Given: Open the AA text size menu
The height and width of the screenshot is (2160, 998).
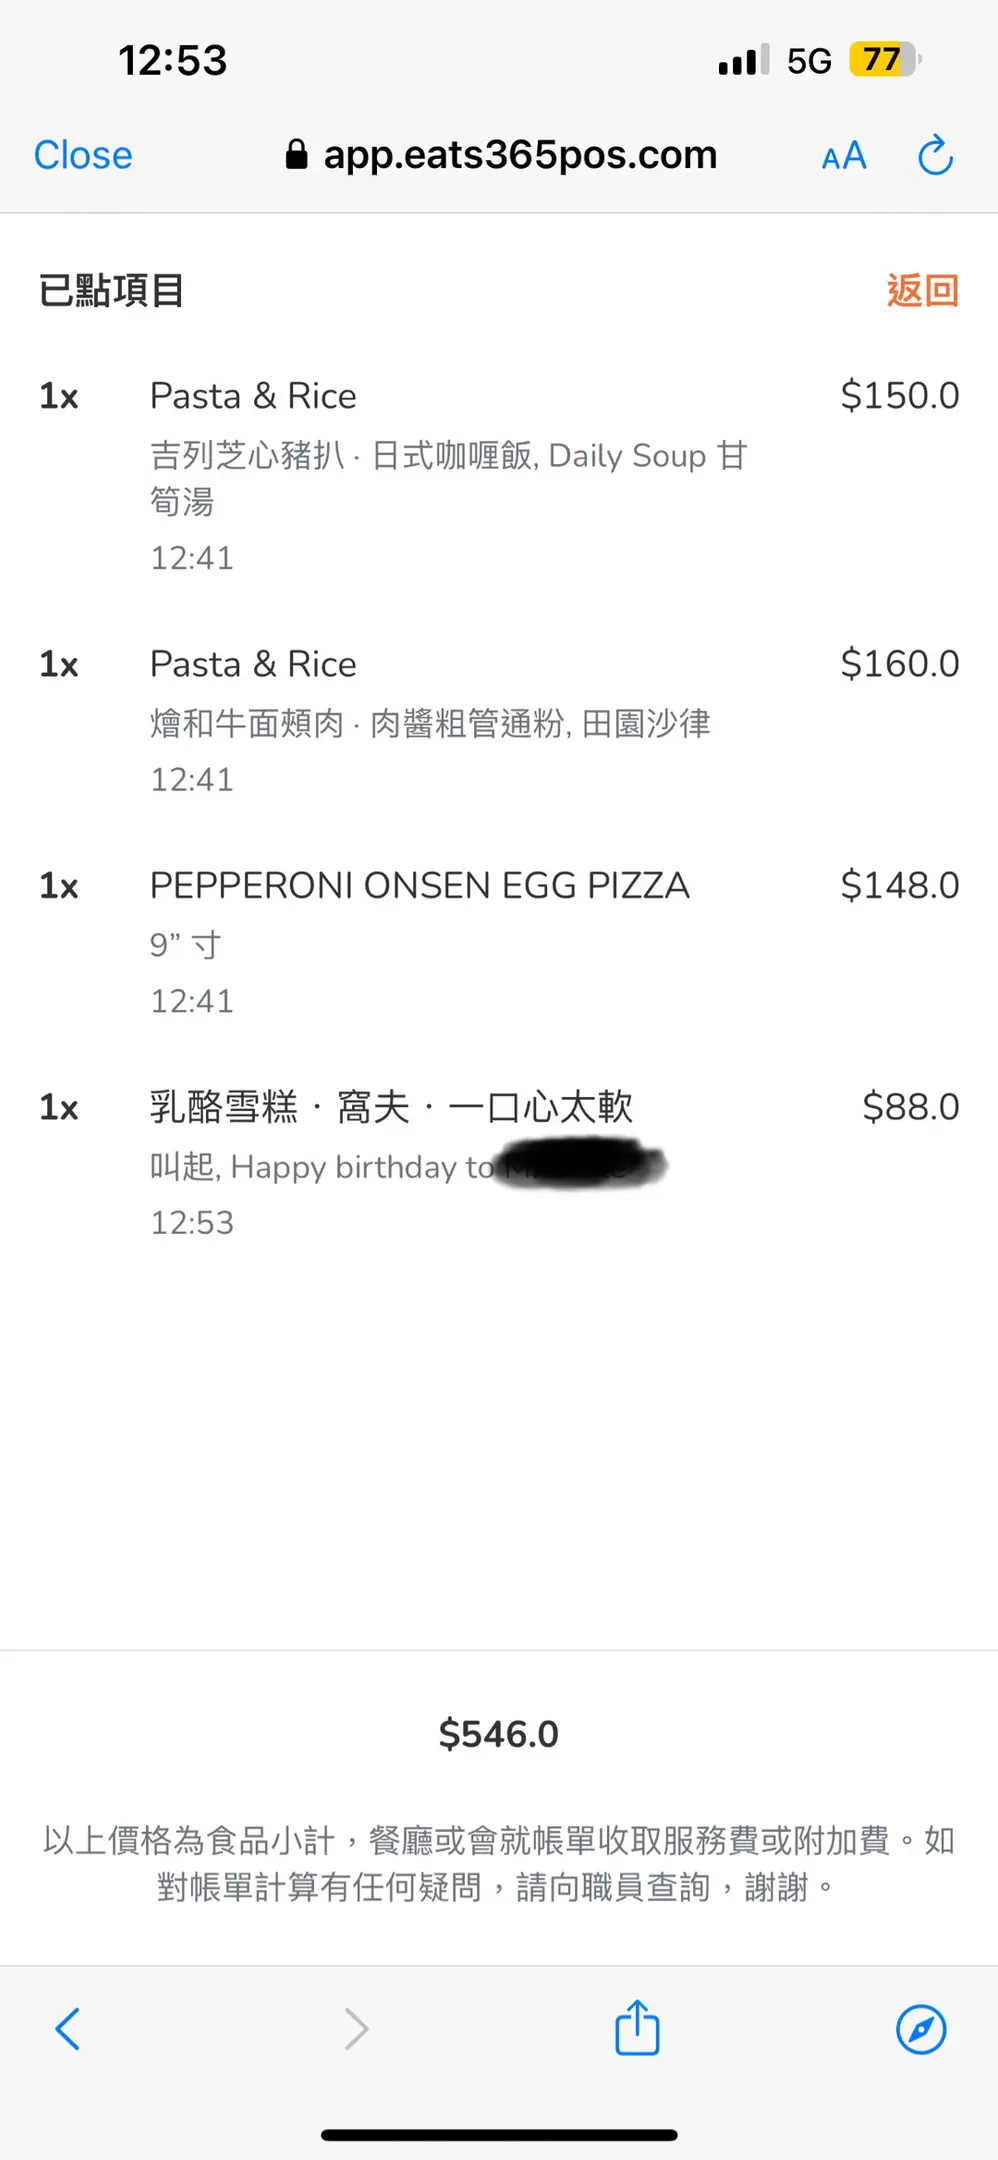Looking at the screenshot, I should point(843,156).
